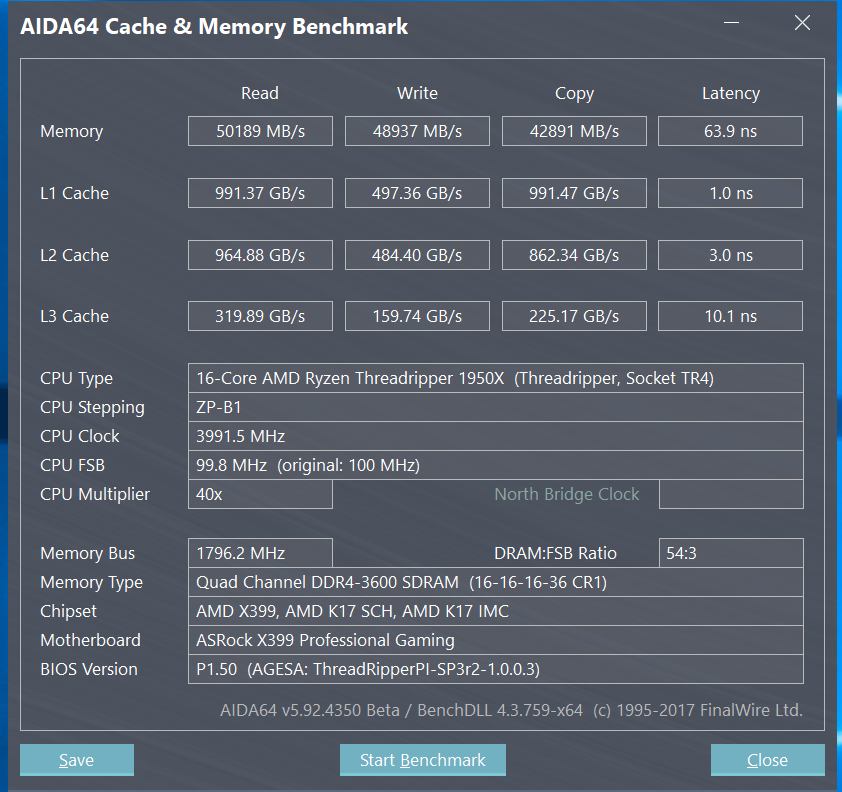
Task: Click the L1 Cache Copy 991.47 GB/s field
Action: click(x=574, y=193)
